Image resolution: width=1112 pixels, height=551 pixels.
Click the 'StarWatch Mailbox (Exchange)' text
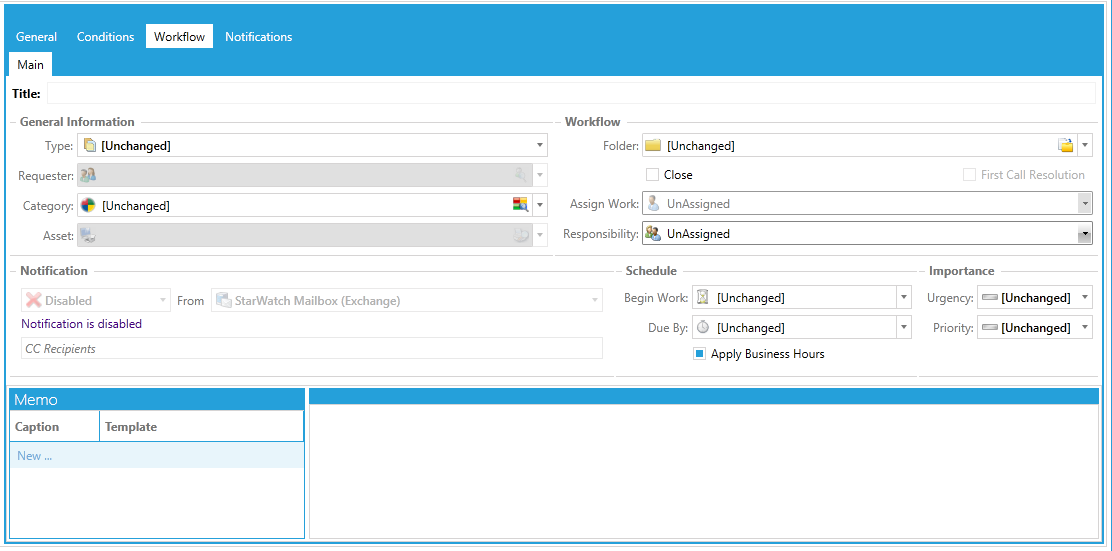tap(318, 300)
